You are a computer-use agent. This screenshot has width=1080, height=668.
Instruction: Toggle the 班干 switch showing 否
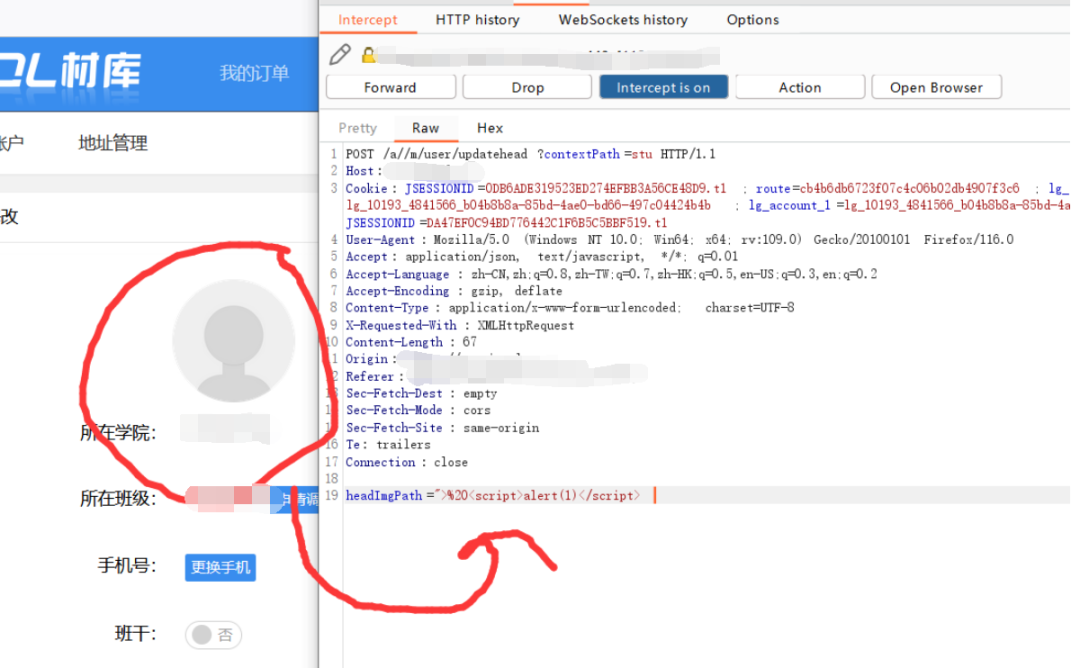[x=214, y=635]
